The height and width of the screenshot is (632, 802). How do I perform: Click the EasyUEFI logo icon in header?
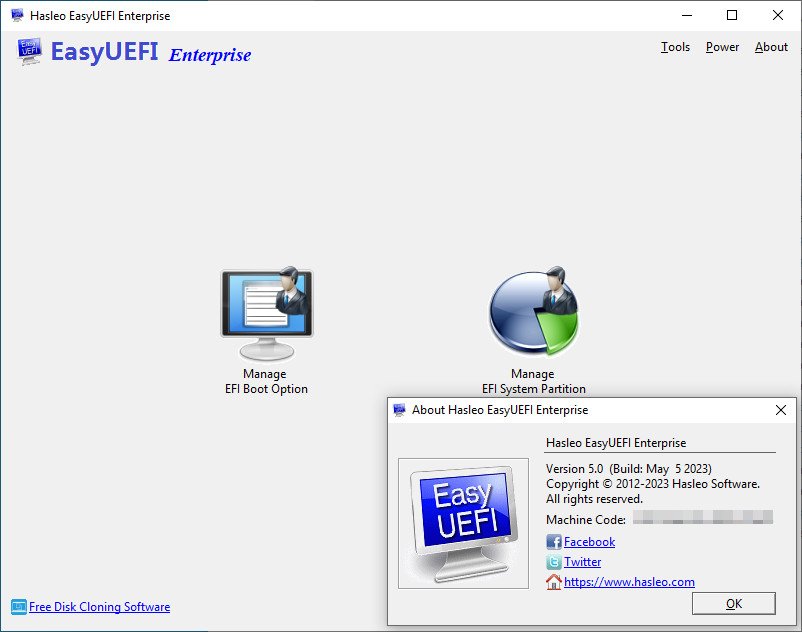(29, 51)
